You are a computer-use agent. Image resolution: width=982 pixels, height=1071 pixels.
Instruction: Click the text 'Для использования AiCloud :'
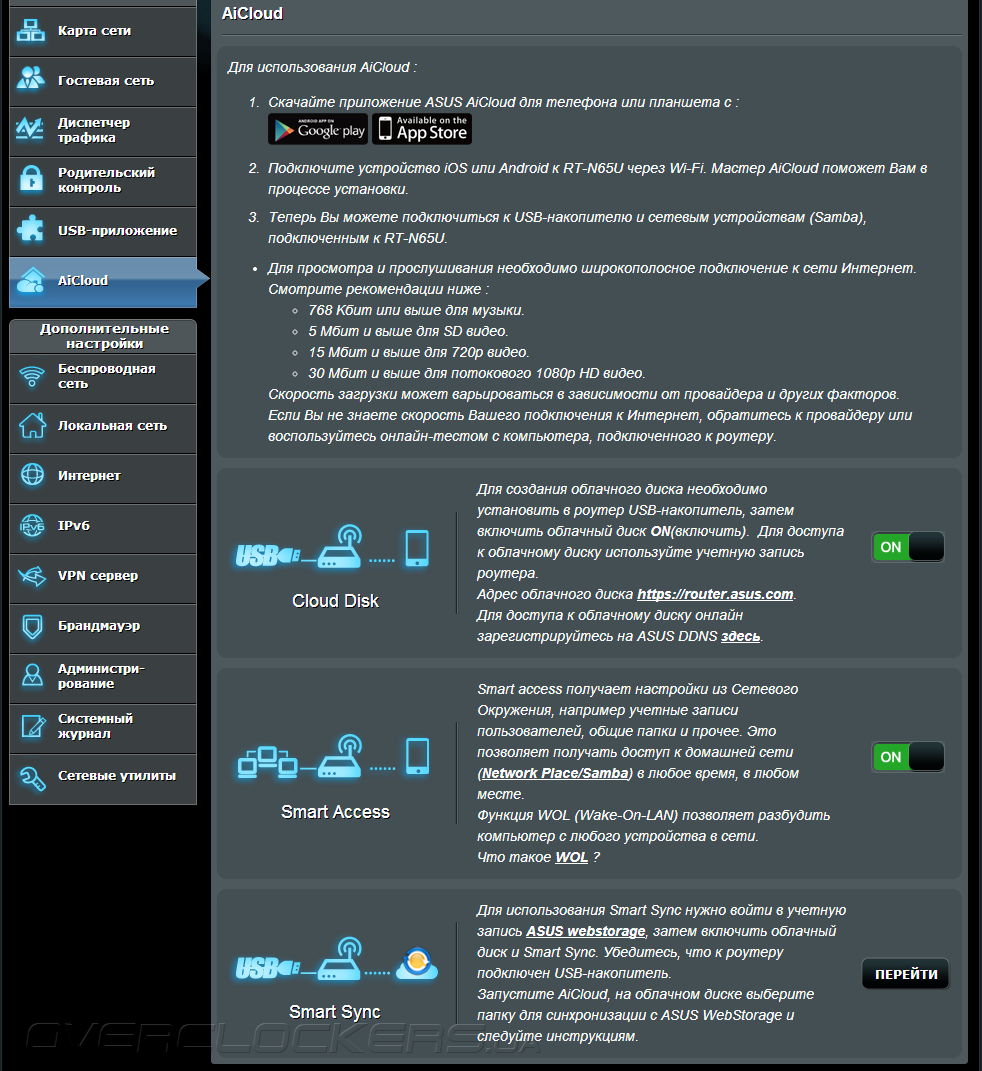(x=322, y=68)
